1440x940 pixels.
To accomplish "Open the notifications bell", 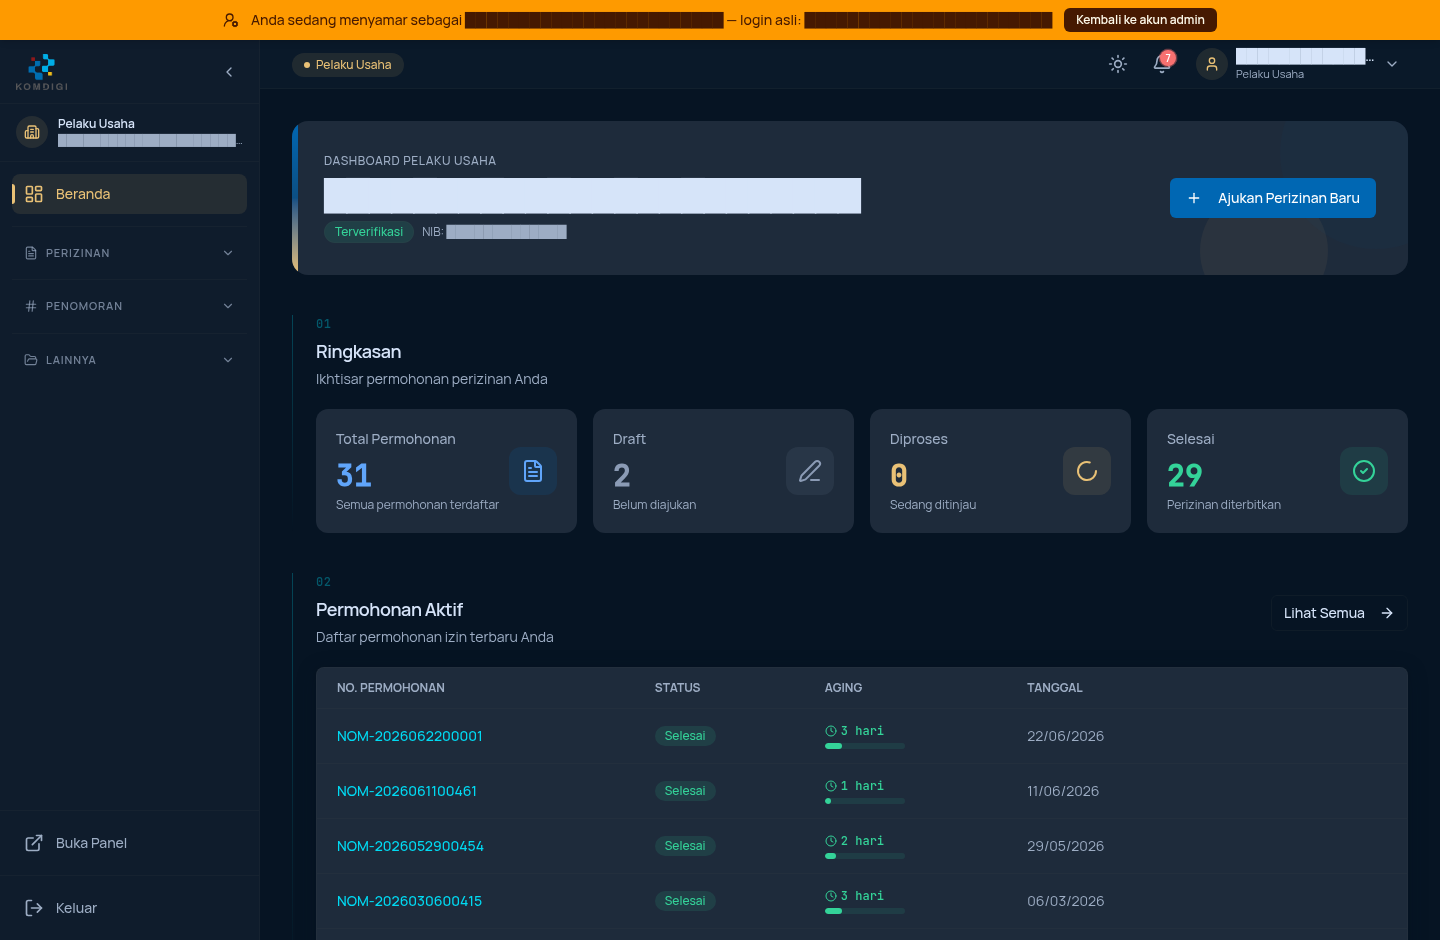I will pyautogui.click(x=1162, y=64).
